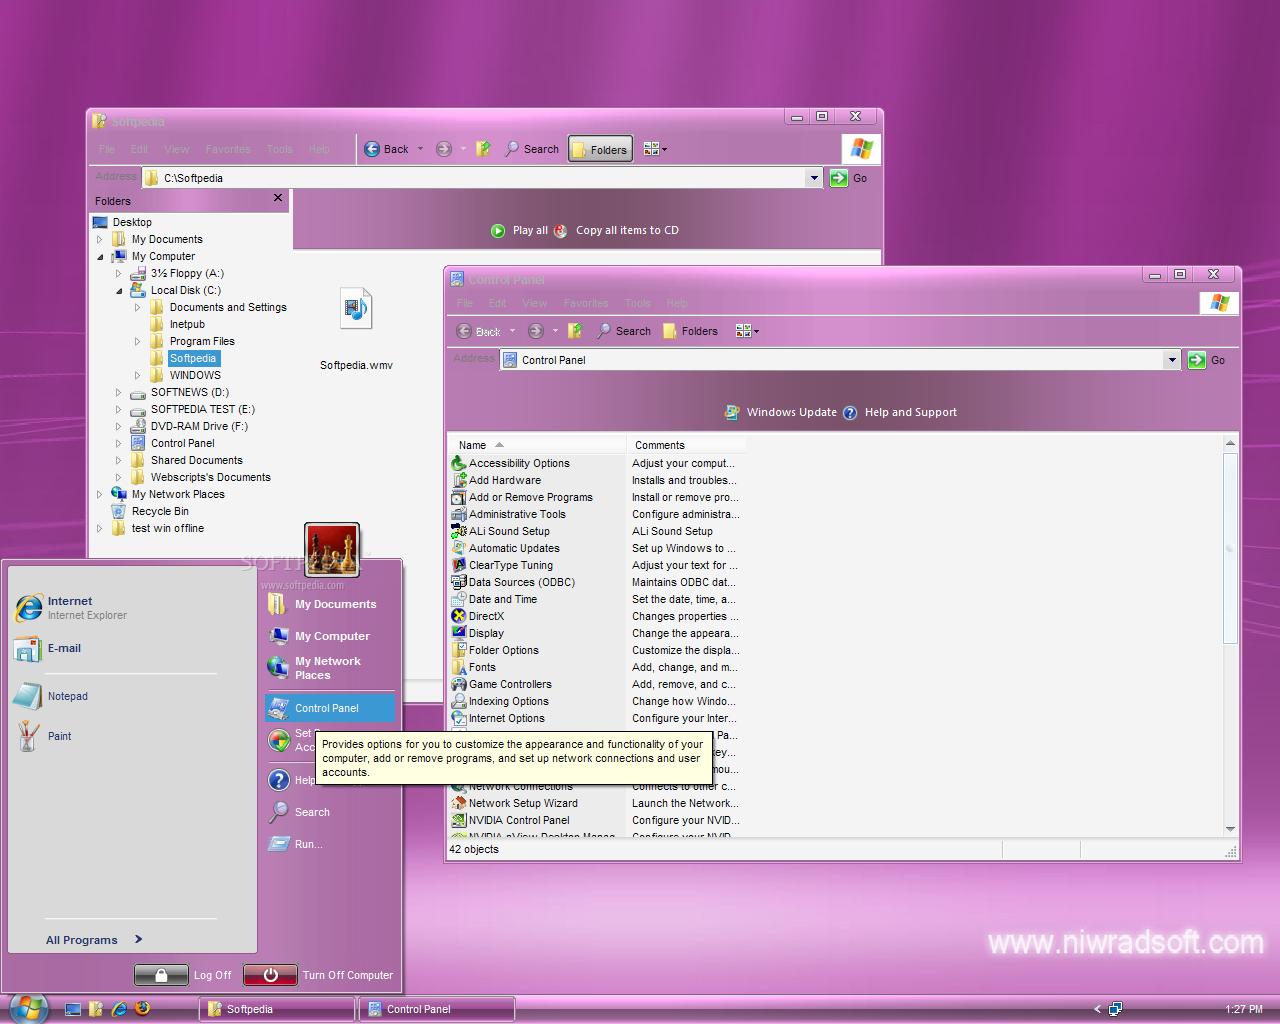Screen dimensions: 1280x1024
Task: Toggle the Folders button in Softpedia window
Action: pyautogui.click(x=599, y=149)
